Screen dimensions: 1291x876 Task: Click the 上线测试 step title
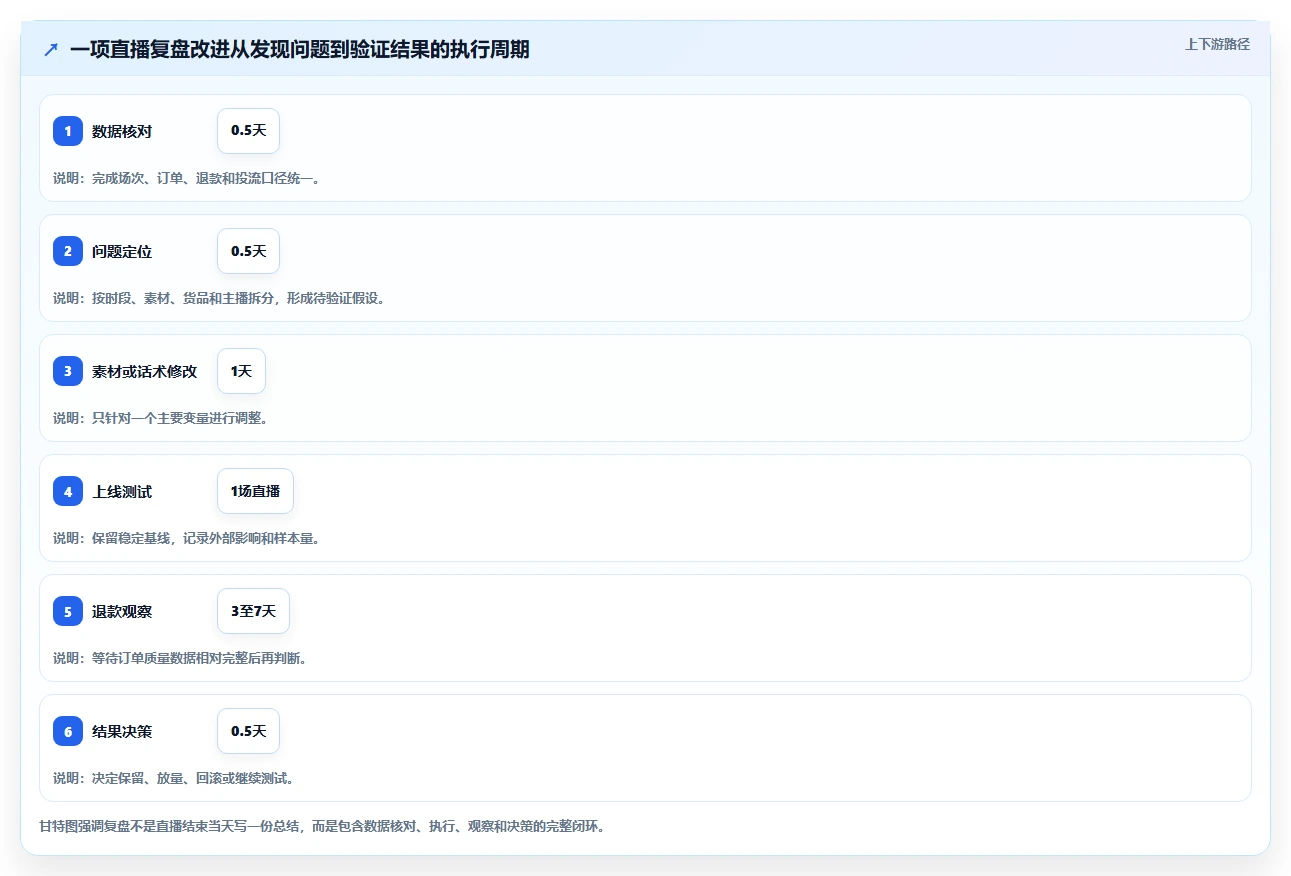click(122, 491)
